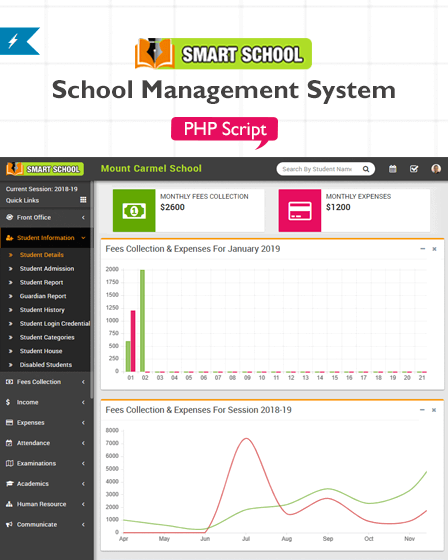The width and height of the screenshot is (448, 560).
Task: Click the red line peak at Jul
Action: pyautogui.click(x=247, y=439)
